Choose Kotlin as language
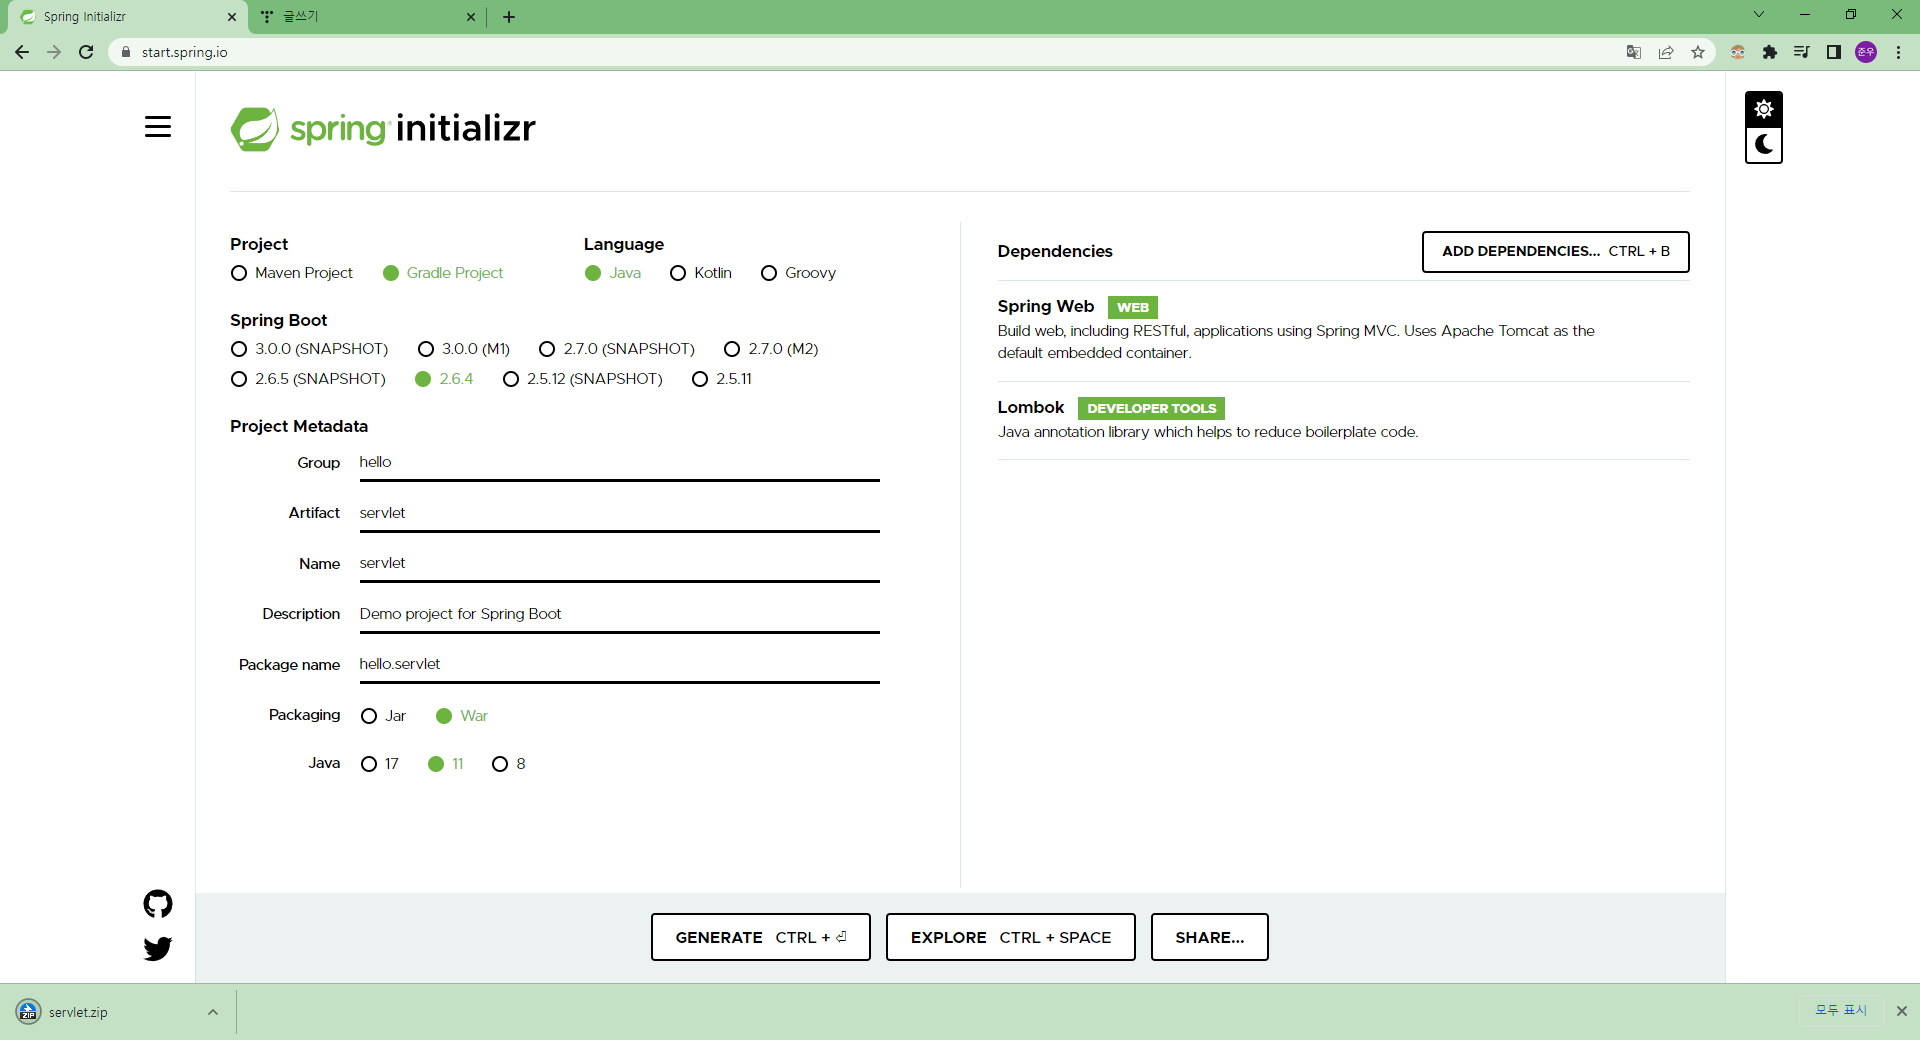1920x1040 pixels. pyautogui.click(x=701, y=273)
